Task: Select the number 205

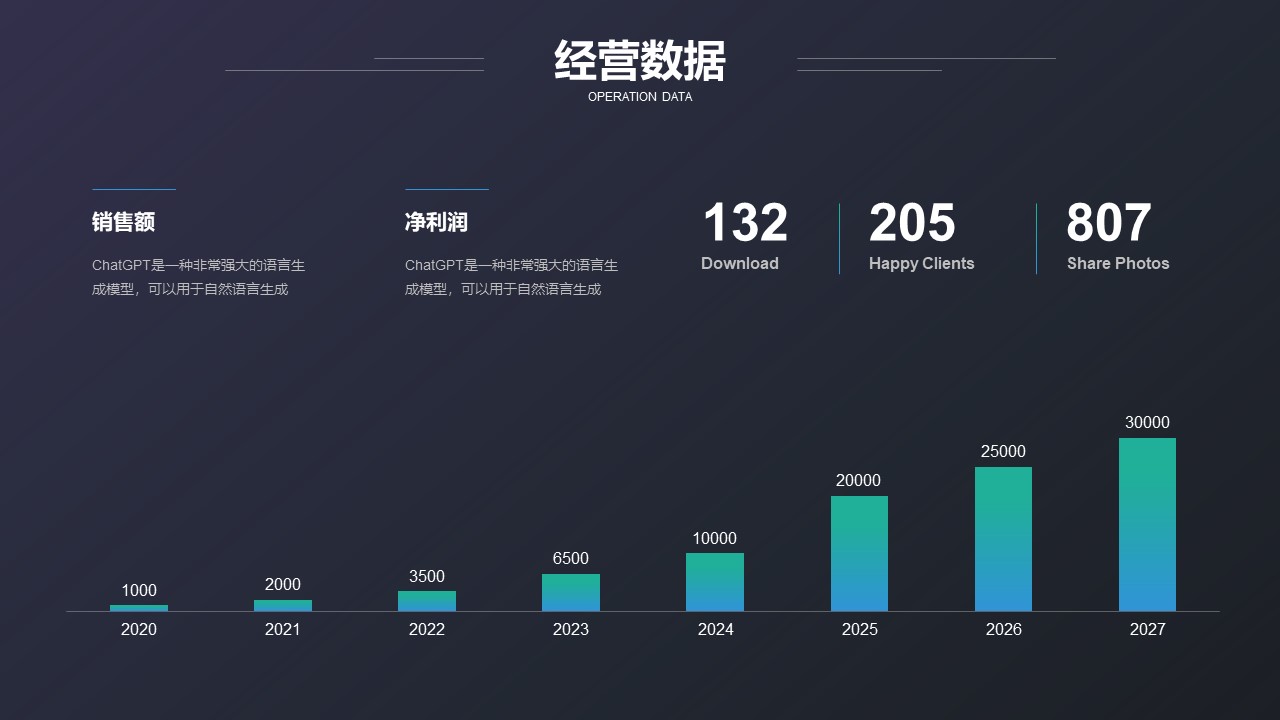Action: [912, 223]
